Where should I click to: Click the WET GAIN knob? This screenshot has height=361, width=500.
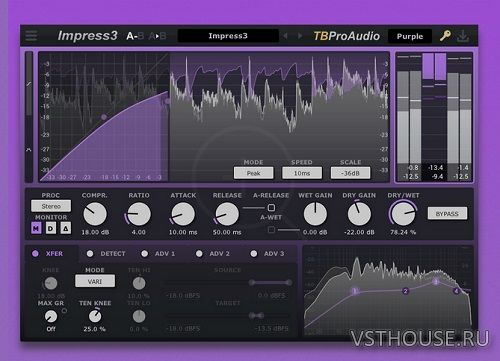click(315, 214)
